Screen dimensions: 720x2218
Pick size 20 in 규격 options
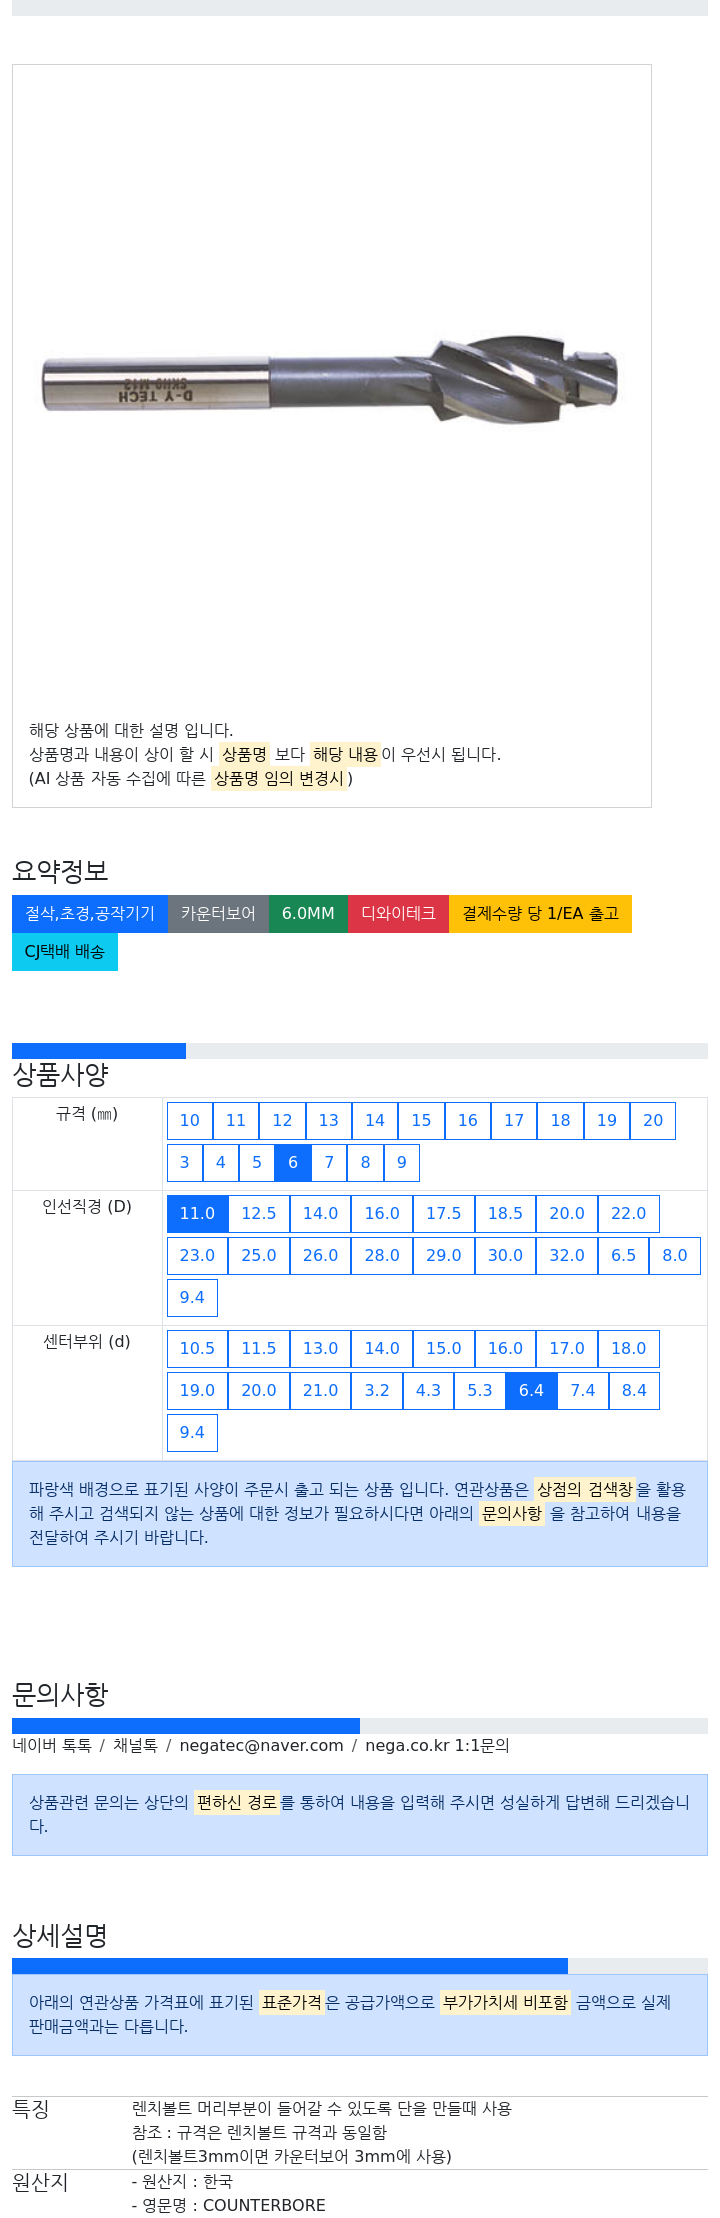click(653, 1121)
